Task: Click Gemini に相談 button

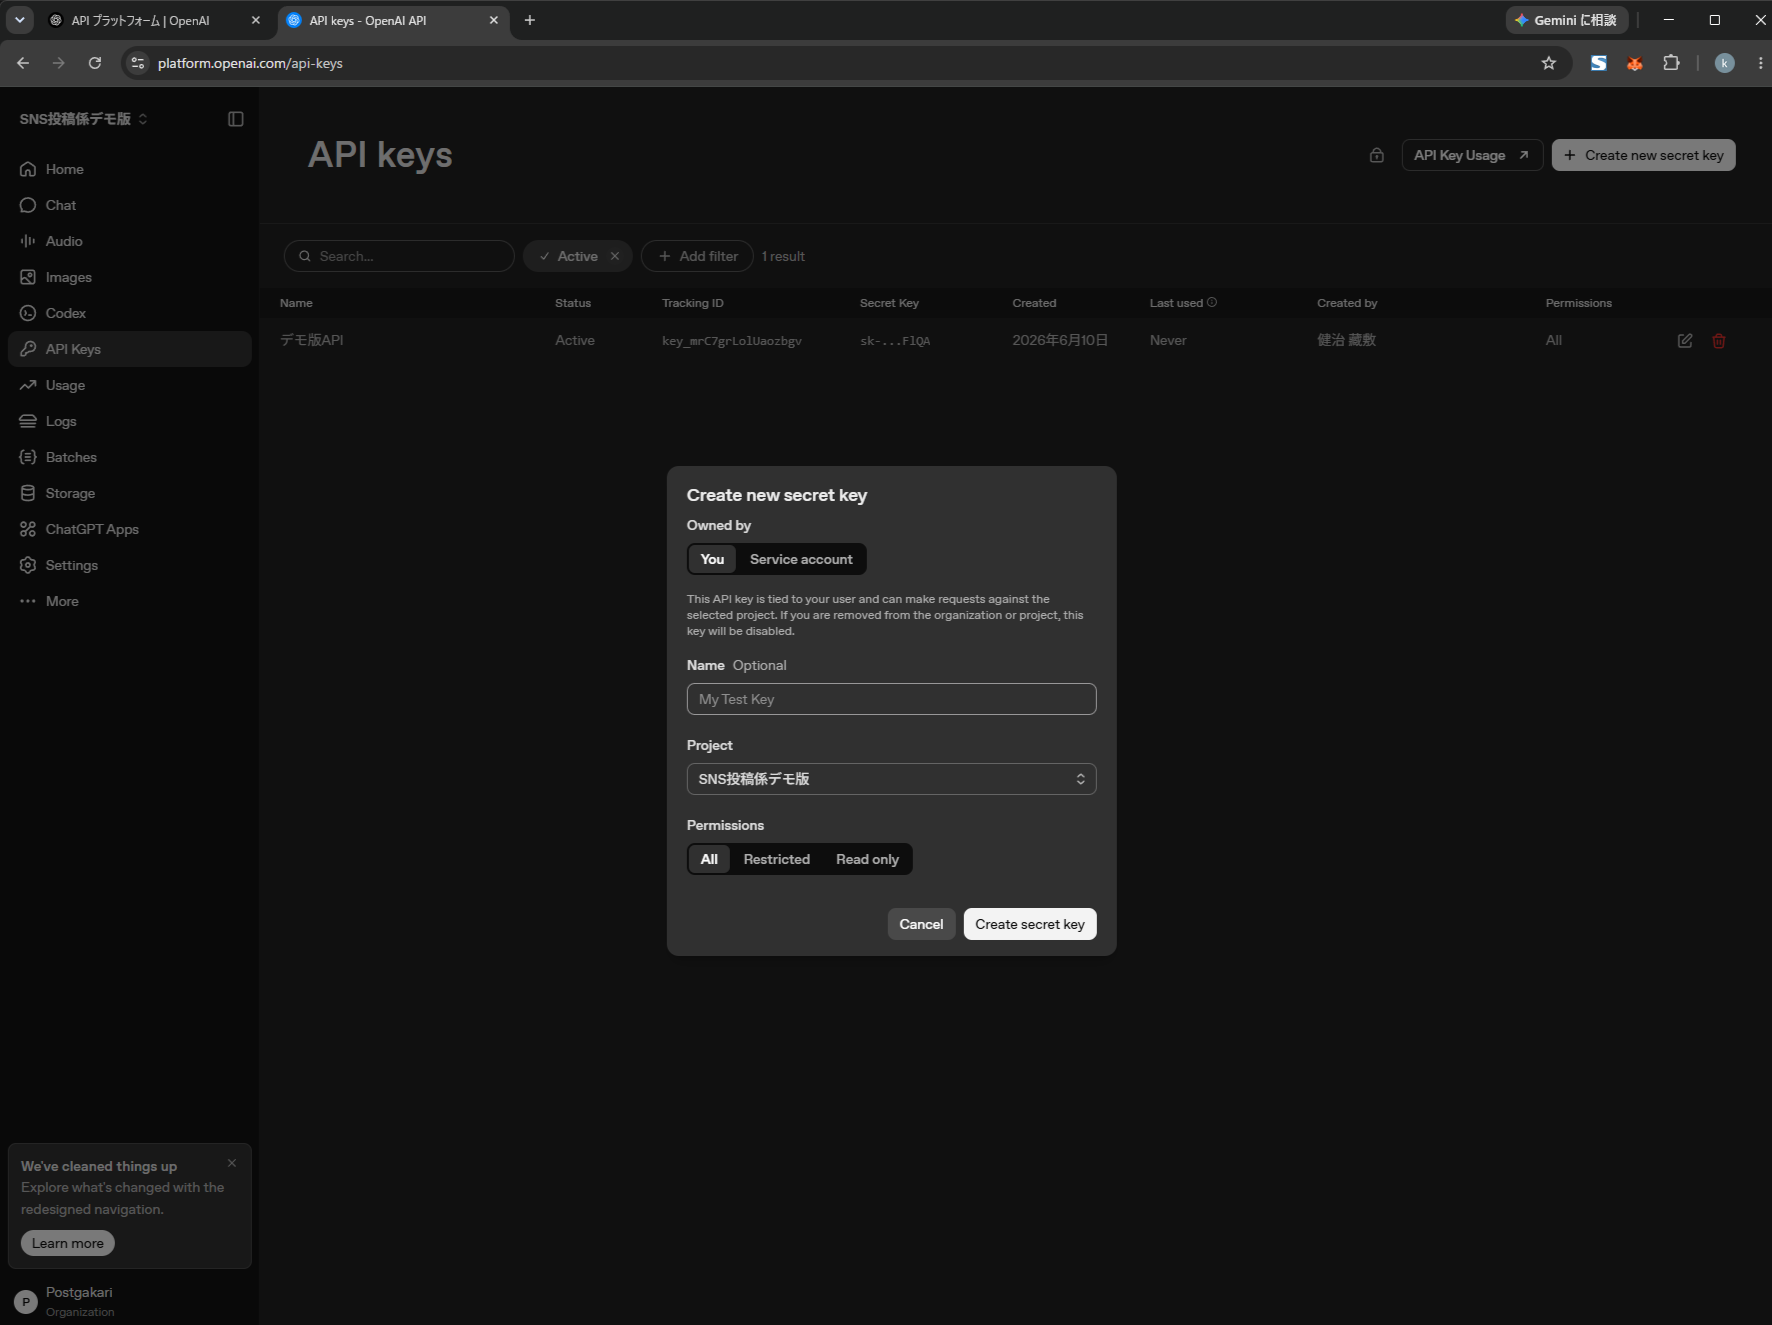Action: click(1567, 20)
